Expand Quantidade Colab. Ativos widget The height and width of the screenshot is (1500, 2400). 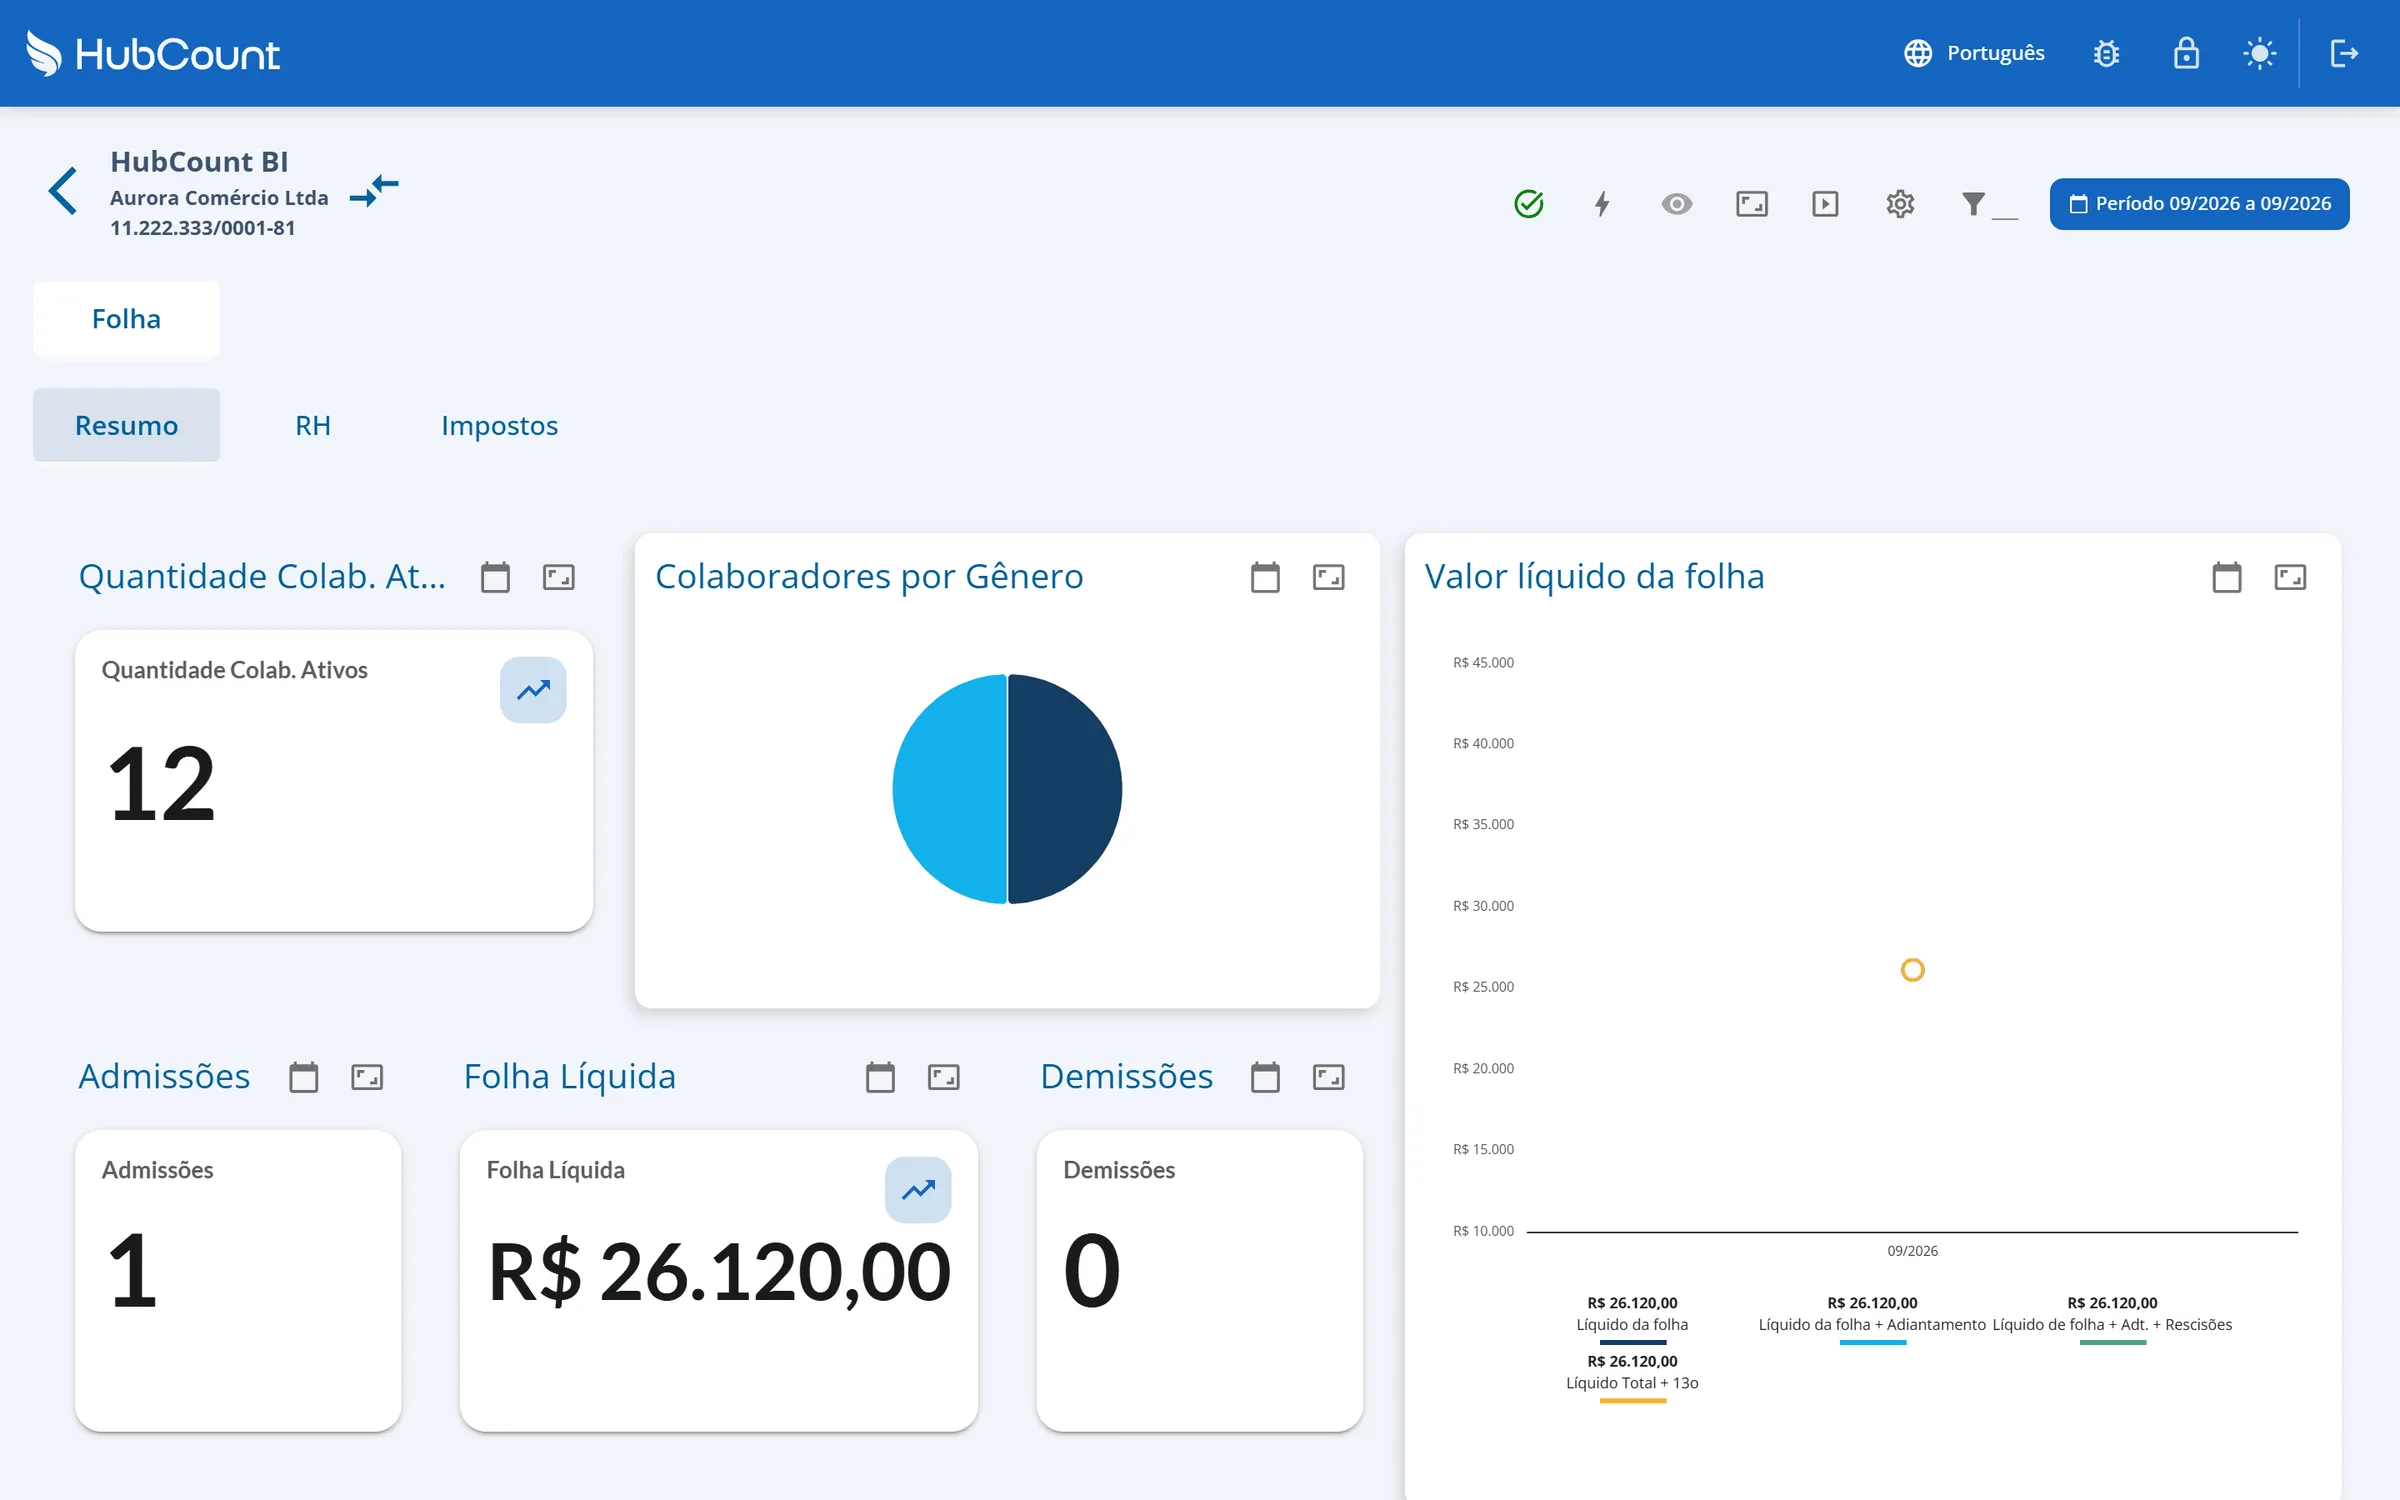tap(559, 577)
